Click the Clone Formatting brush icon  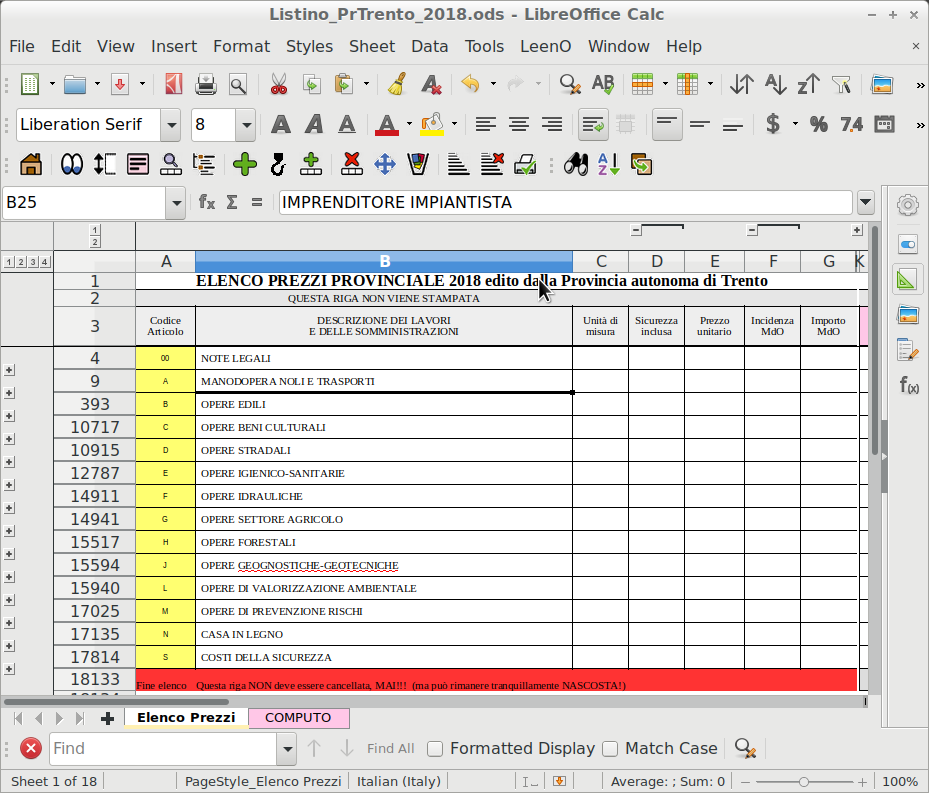point(397,84)
